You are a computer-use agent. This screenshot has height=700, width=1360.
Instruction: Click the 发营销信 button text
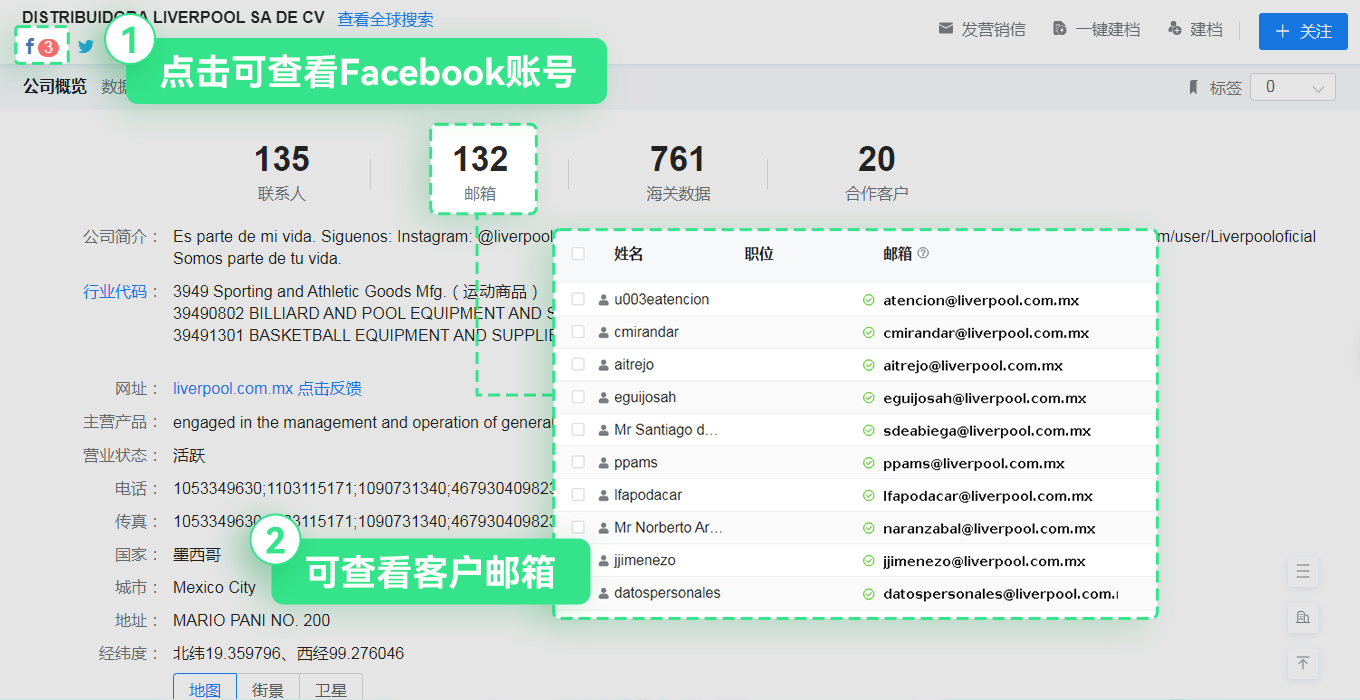click(993, 30)
